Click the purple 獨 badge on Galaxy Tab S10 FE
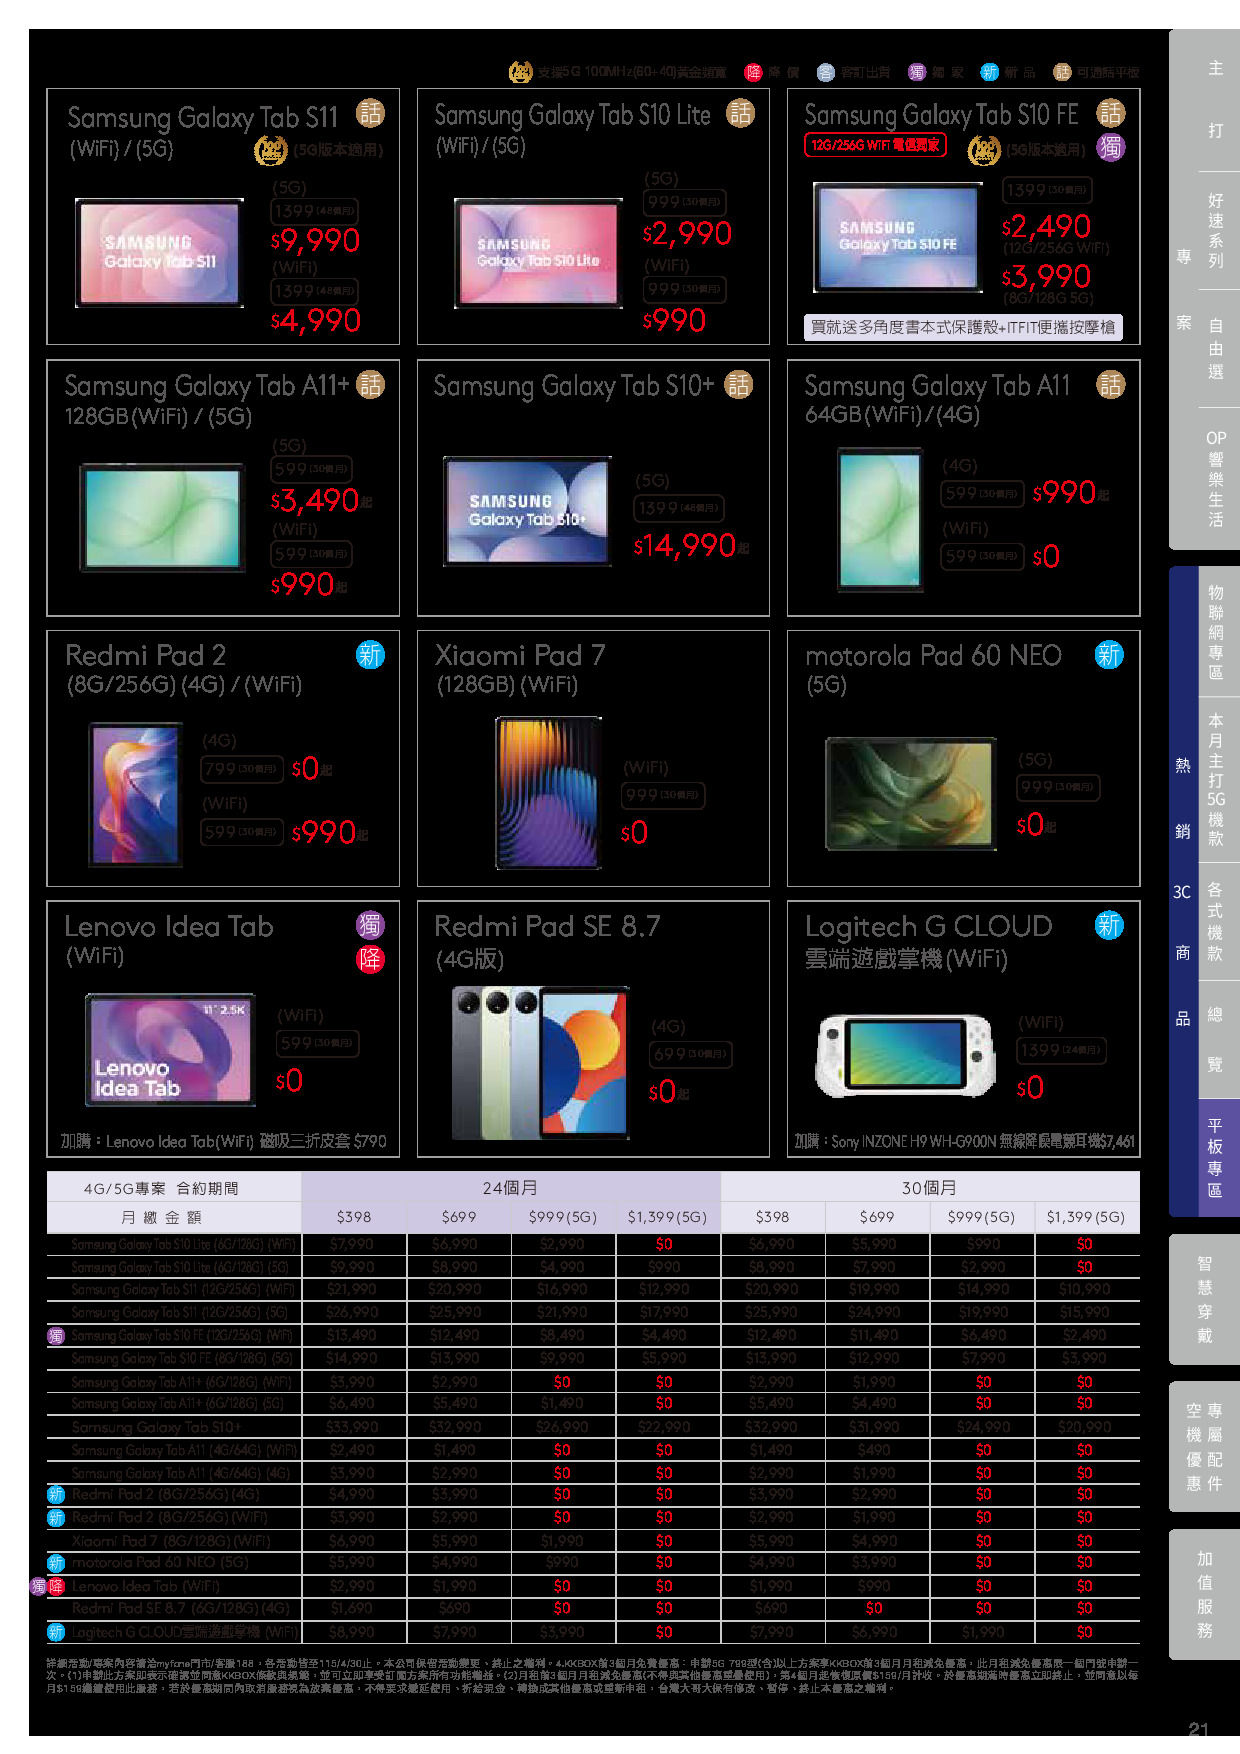The width and height of the screenshot is (1240, 1754). pos(1110,148)
